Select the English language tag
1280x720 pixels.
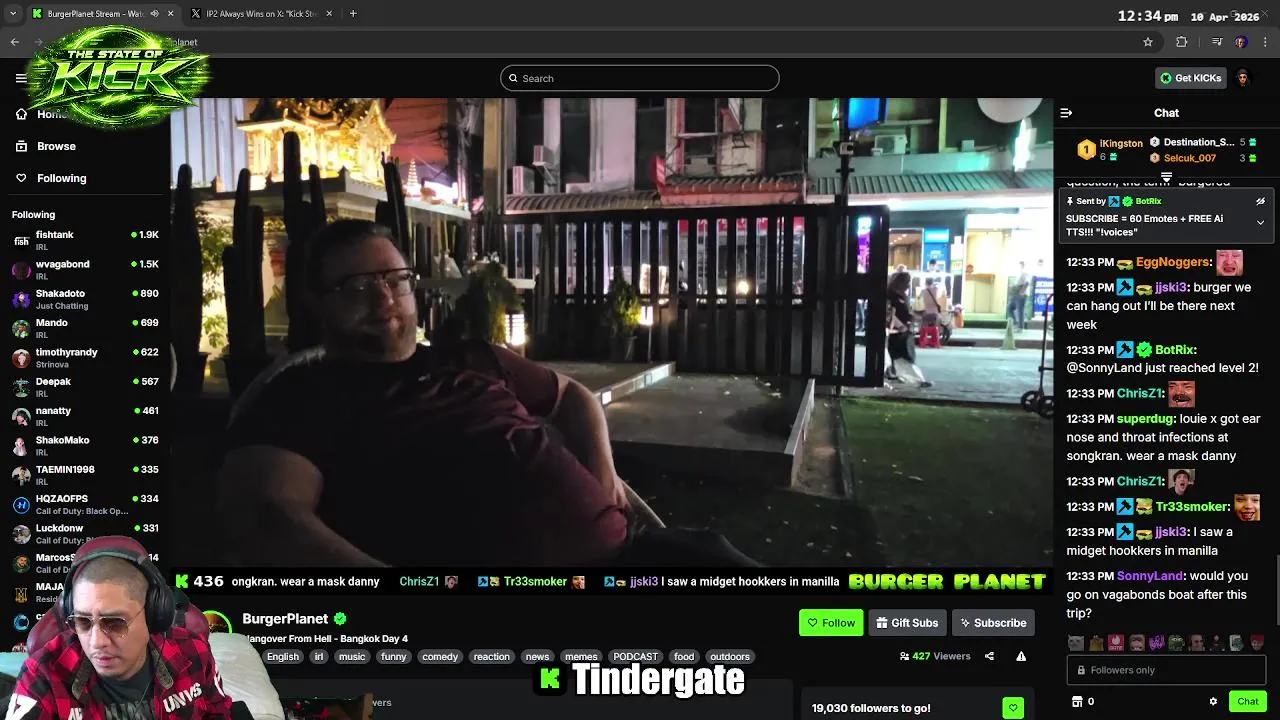283,657
